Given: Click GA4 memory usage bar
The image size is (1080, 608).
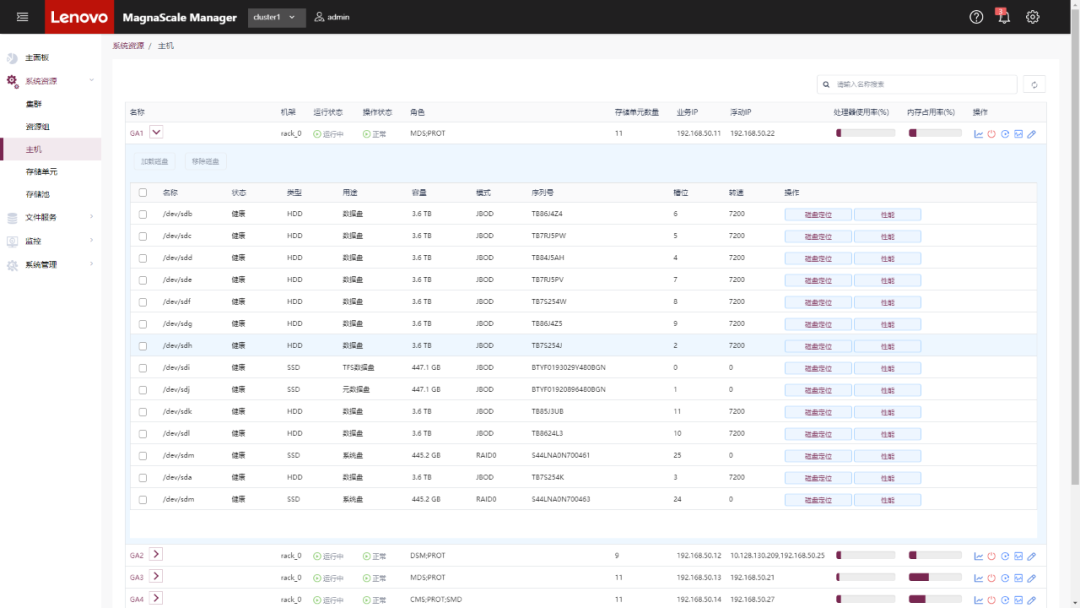Looking at the screenshot, I should pyautogui.click(x=935, y=599).
